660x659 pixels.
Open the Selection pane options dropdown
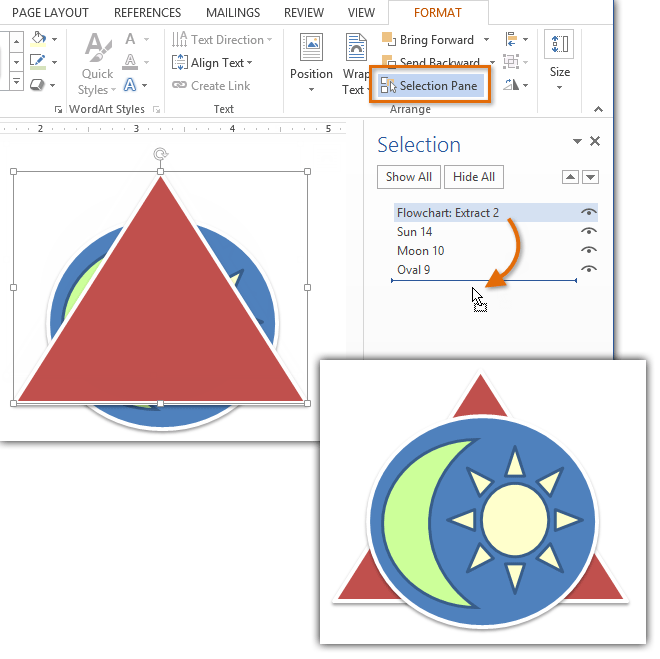[577, 141]
